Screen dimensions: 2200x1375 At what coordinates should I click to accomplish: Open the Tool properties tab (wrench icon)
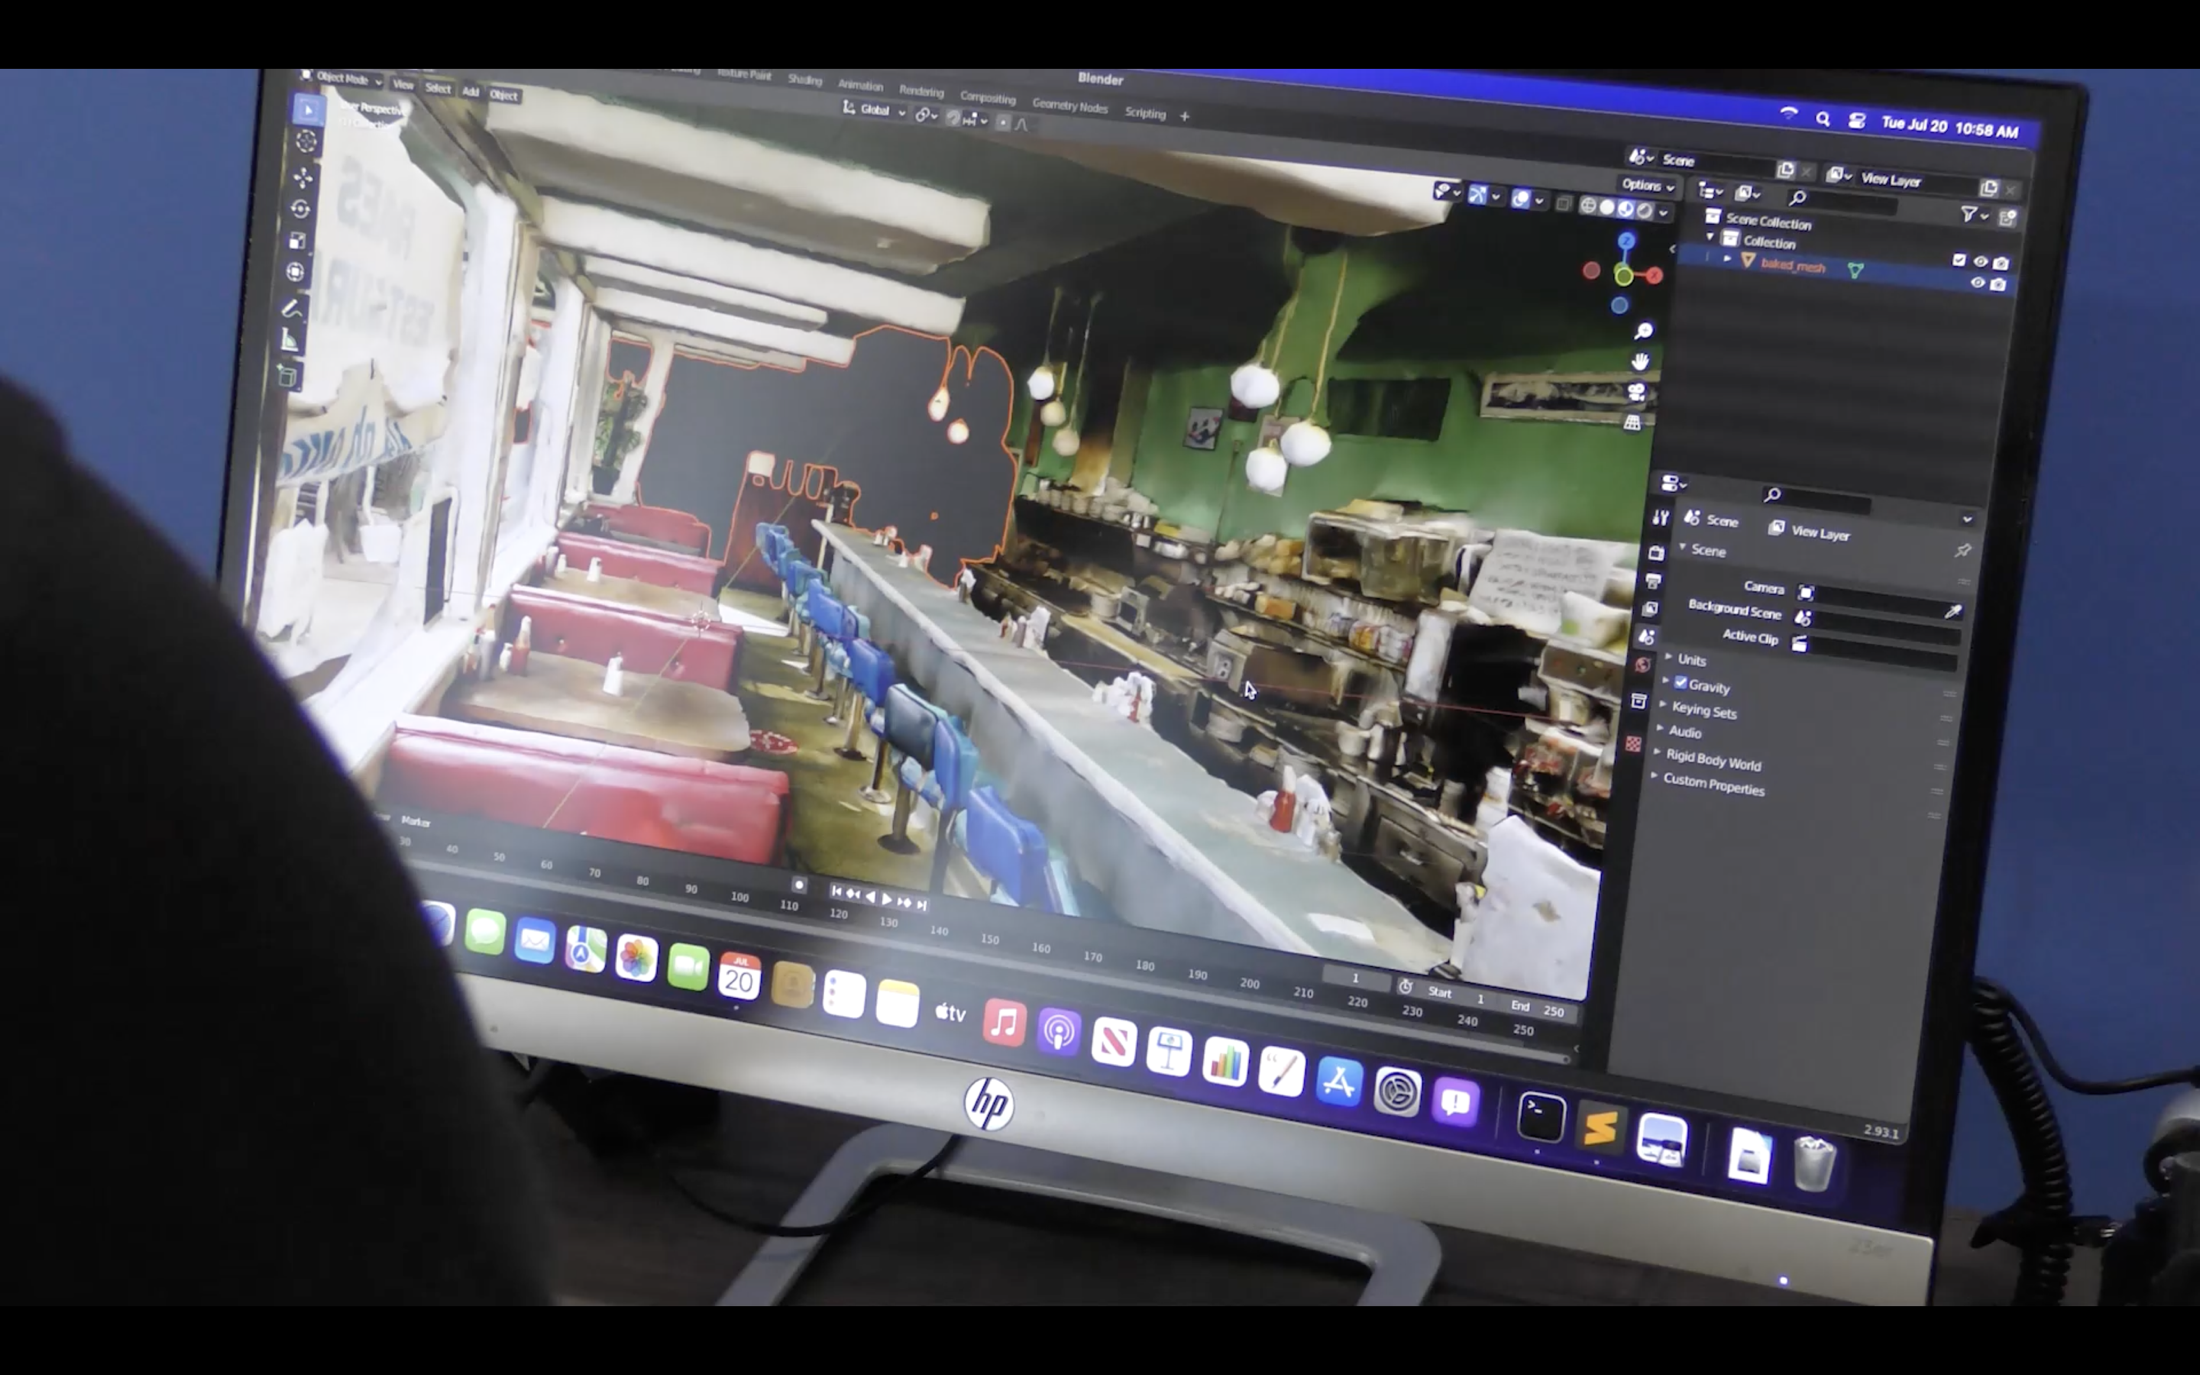tap(1661, 517)
